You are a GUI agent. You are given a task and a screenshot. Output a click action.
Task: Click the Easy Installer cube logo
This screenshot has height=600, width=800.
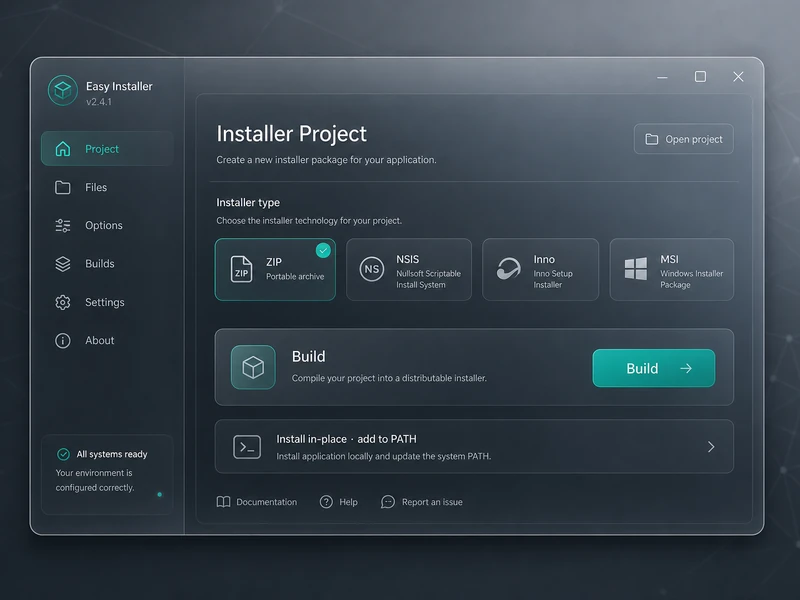coord(63,90)
